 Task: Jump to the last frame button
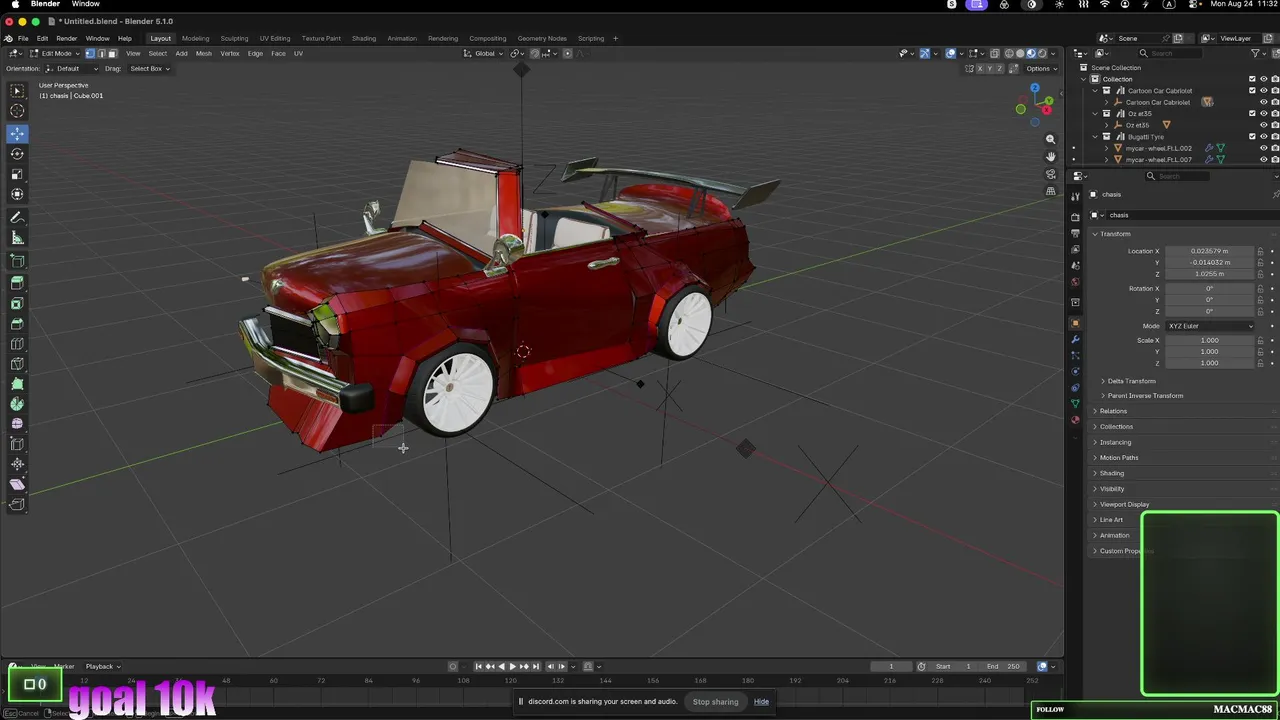tap(537, 666)
